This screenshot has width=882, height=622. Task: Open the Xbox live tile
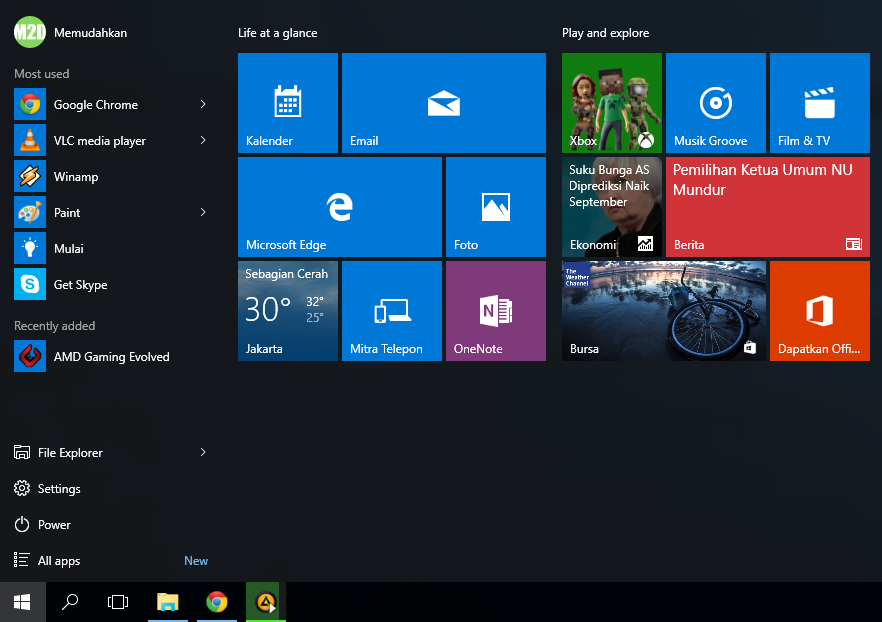[x=611, y=103]
